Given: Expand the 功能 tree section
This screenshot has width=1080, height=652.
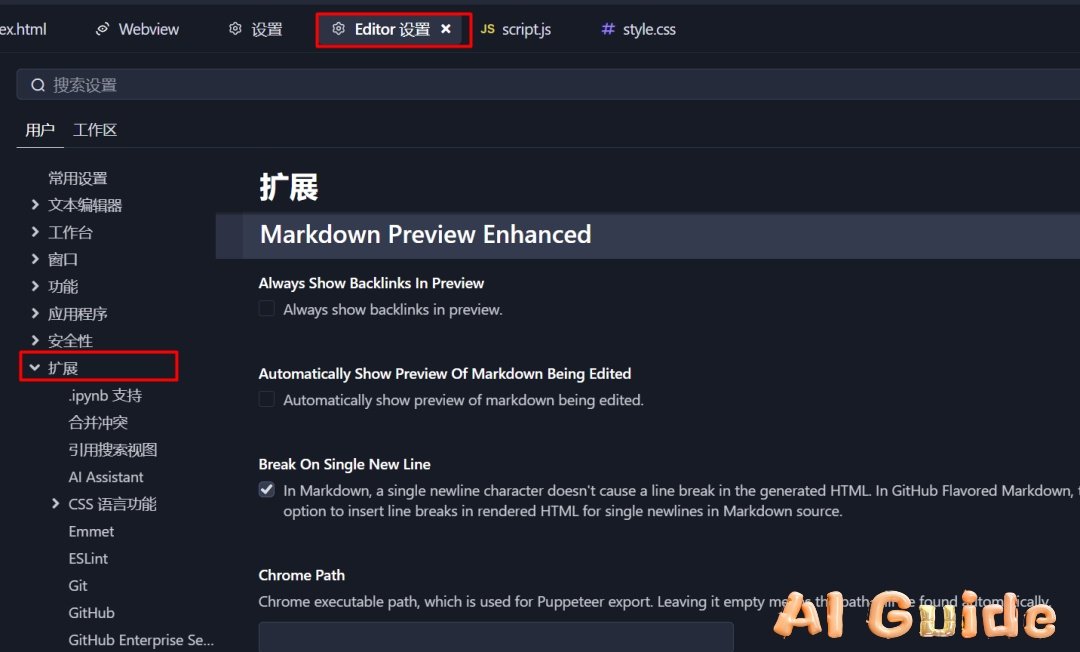Looking at the screenshot, I should click(35, 286).
